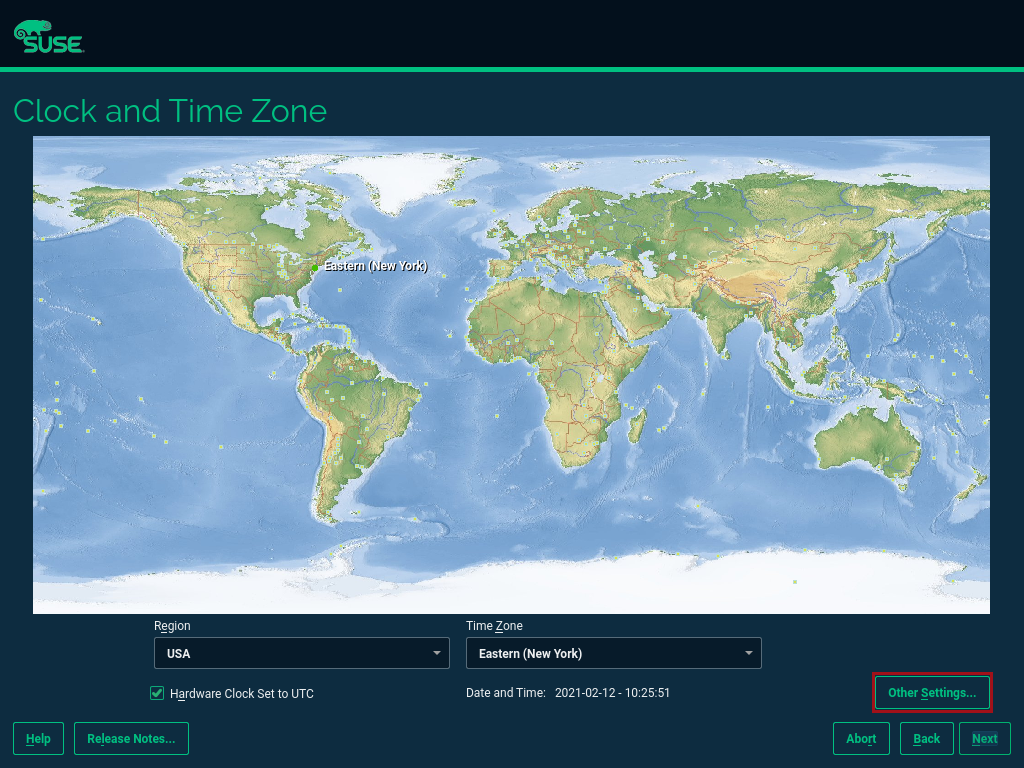This screenshot has width=1024, height=768.
Task: Go back to the previous installer step
Action: tap(926, 738)
